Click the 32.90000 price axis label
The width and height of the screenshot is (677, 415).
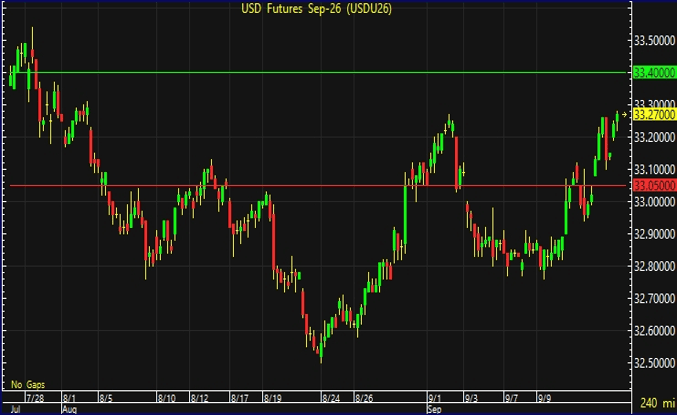coord(654,234)
